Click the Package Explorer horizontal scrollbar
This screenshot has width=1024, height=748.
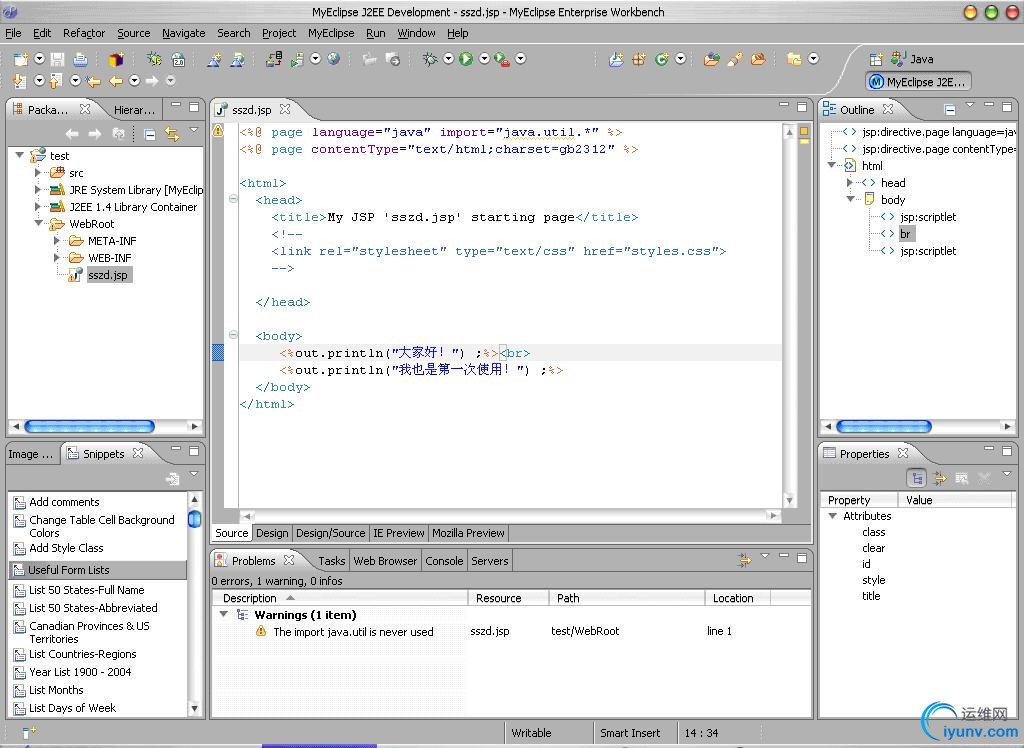[89, 427]
